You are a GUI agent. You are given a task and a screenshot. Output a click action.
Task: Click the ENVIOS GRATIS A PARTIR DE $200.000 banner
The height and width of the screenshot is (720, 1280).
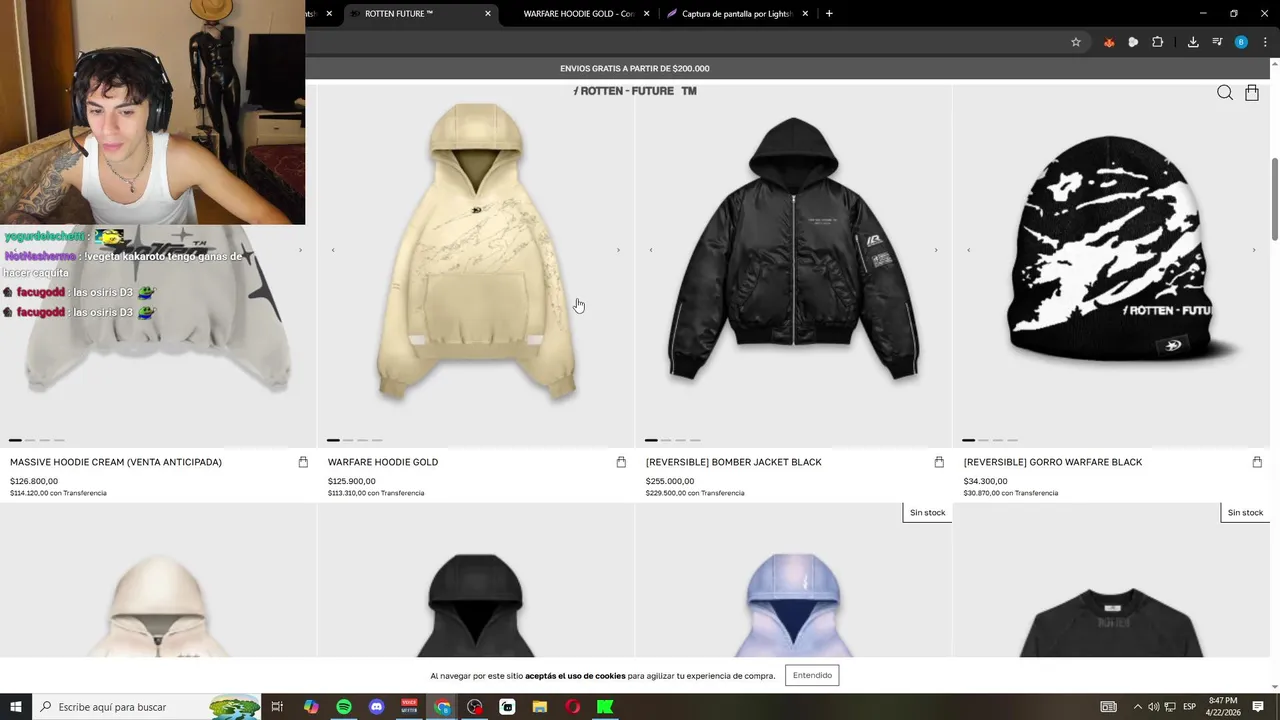coord(635,69)
